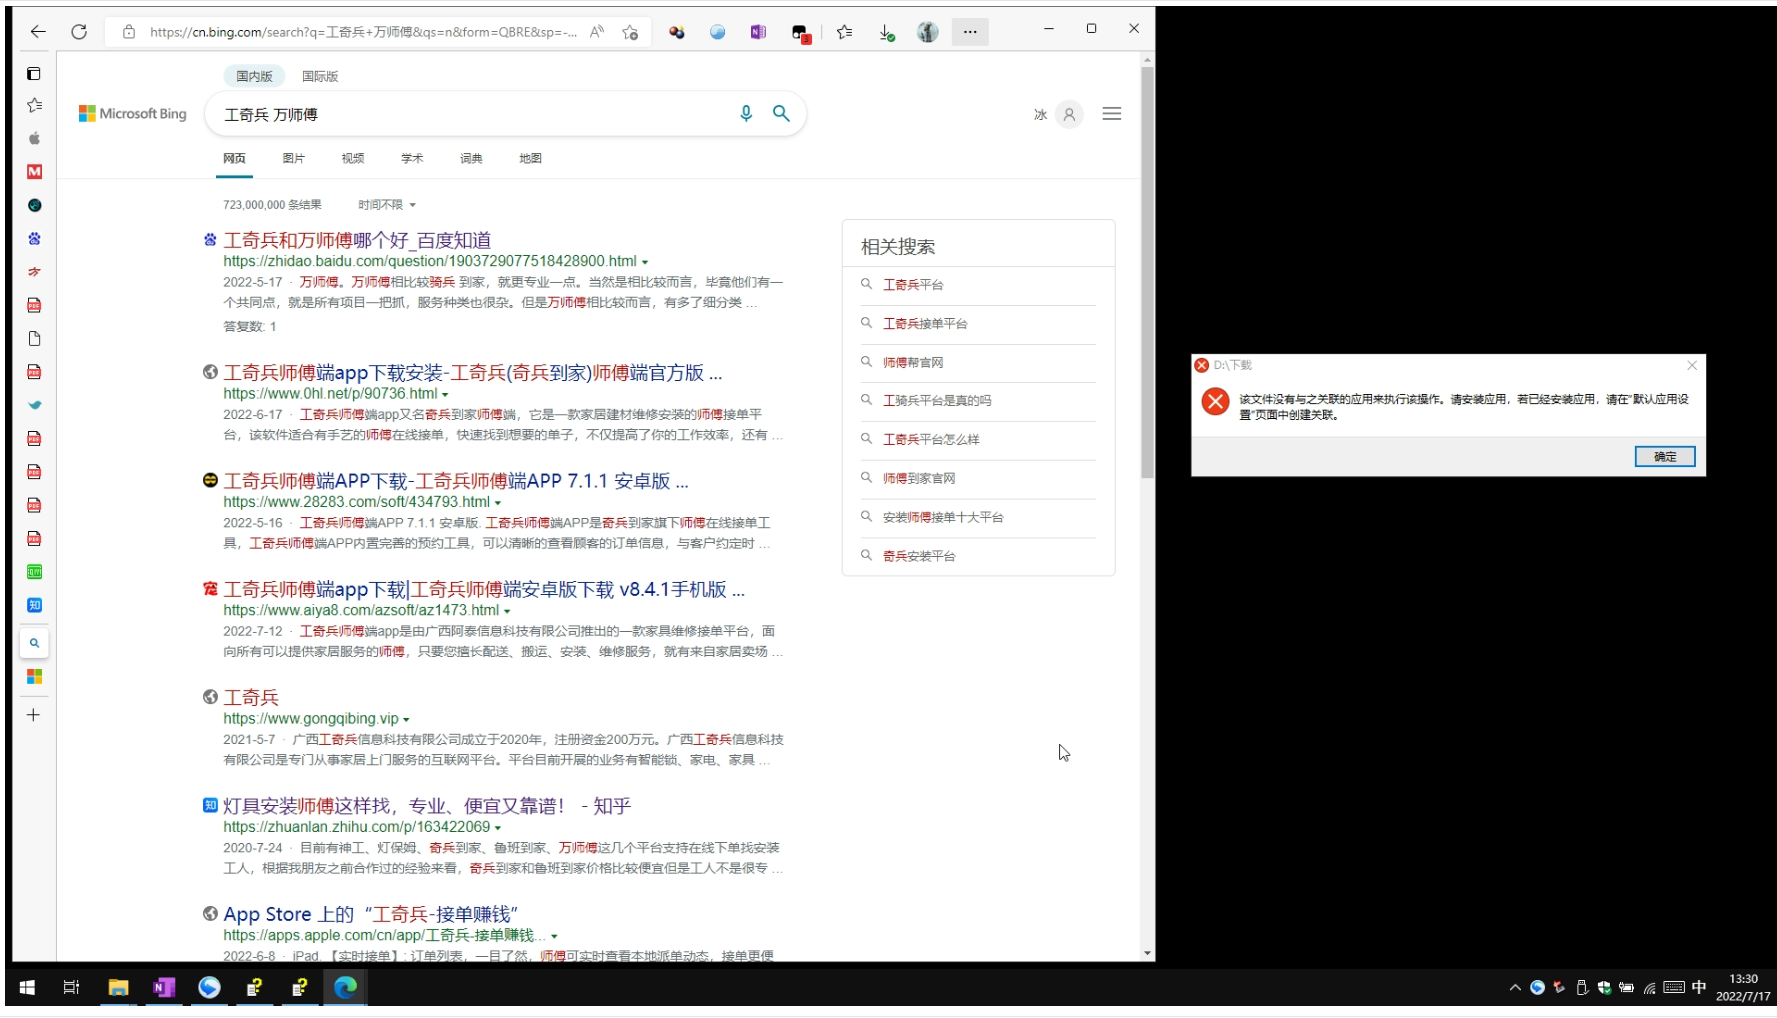Expand the arrow beside the 28283.com URL
The width and height of the screenshot is (1777, 1018).
[x=498, y=503]
